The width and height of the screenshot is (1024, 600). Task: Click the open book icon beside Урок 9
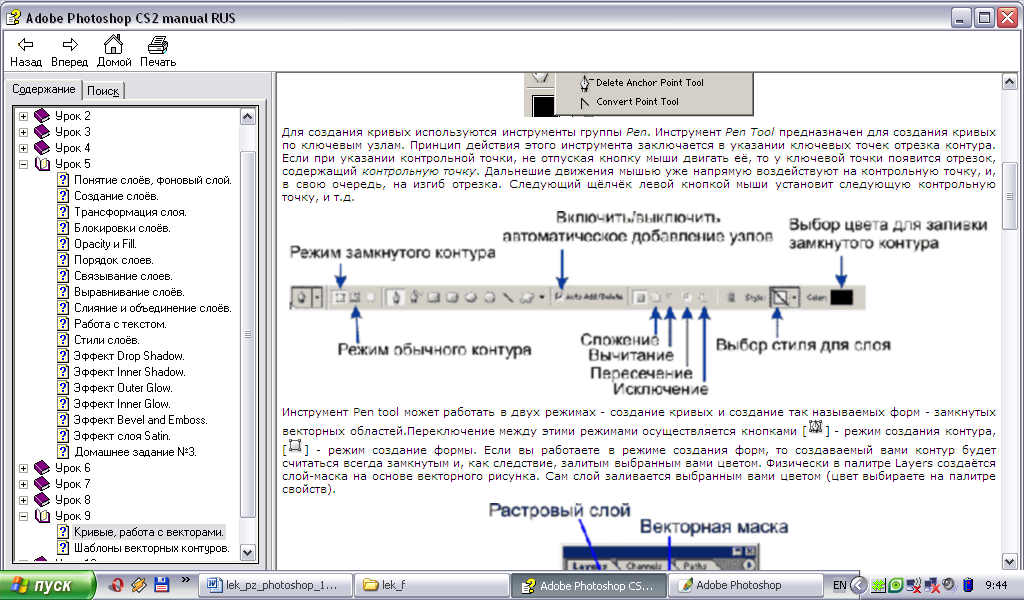pyautogui.click(x=42, y=516)
